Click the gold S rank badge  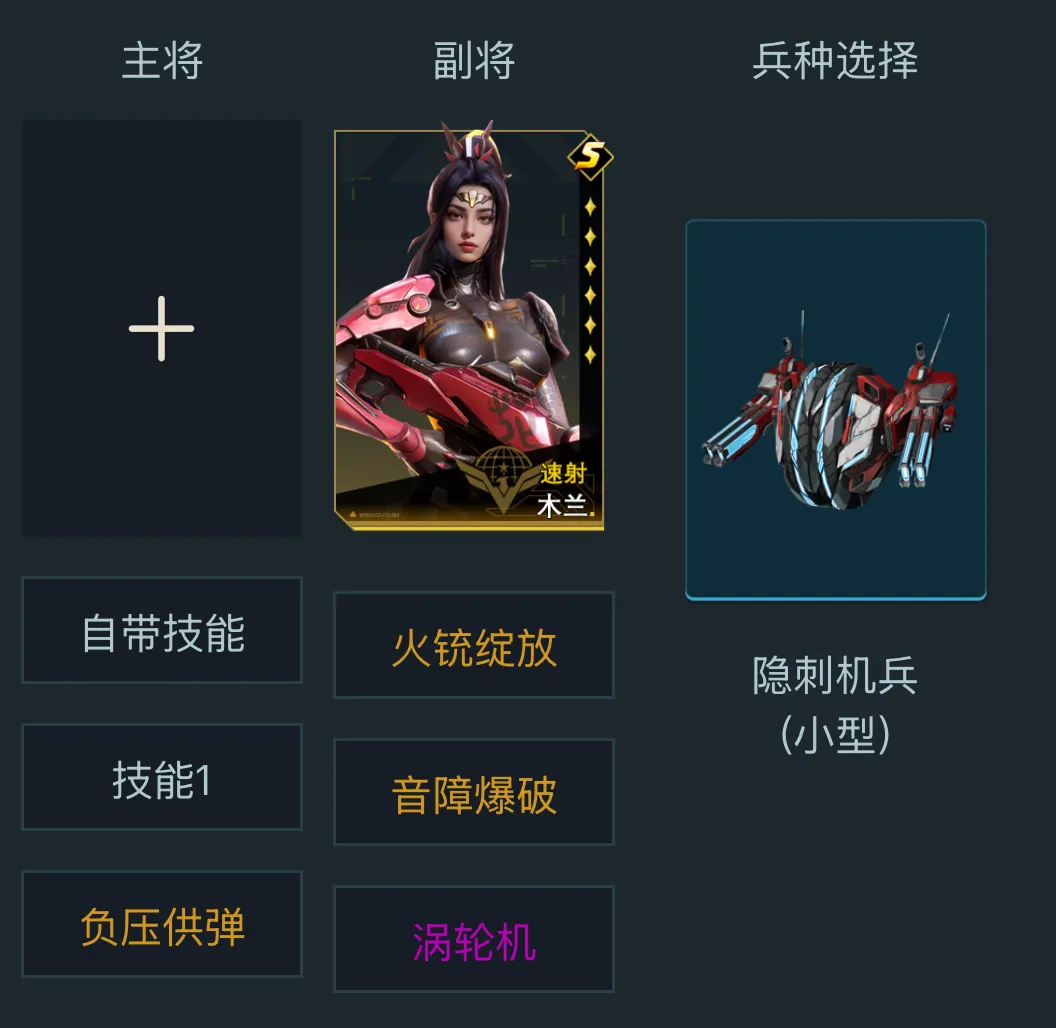(x=590, y=157)
